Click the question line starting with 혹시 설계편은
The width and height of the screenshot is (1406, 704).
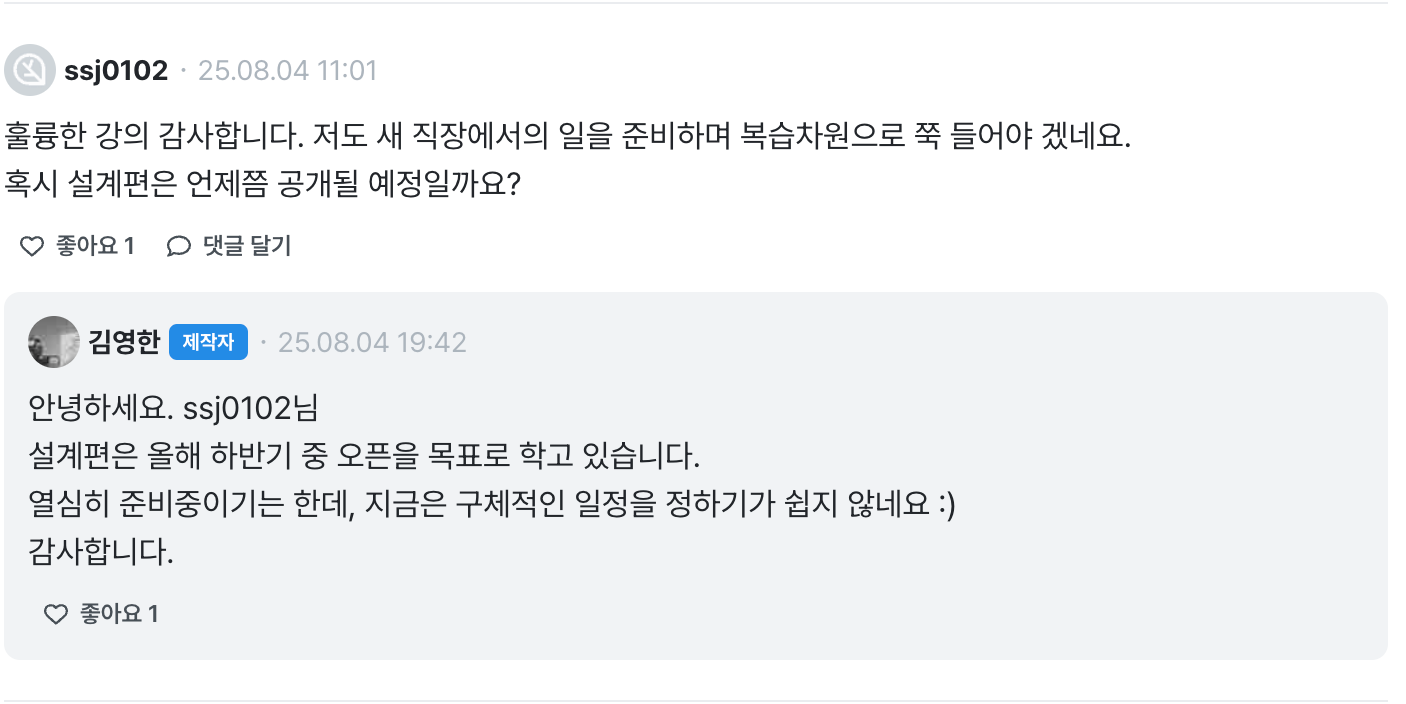(x=262, y=183)
